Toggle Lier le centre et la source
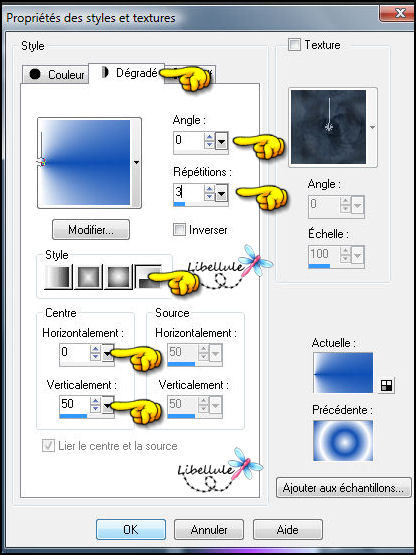The height and width of the screenshot is (555, 416). [x=48, y=446]
